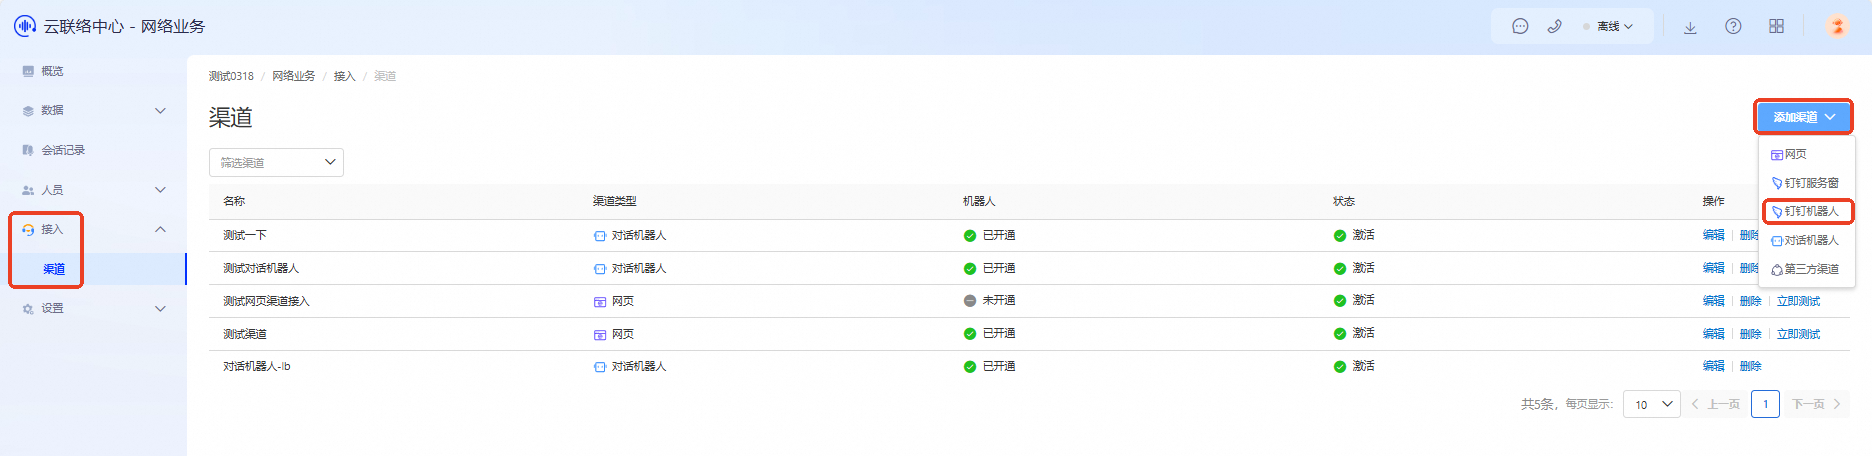Click channel name 对话机器人-lb

(x=257, y=366)
